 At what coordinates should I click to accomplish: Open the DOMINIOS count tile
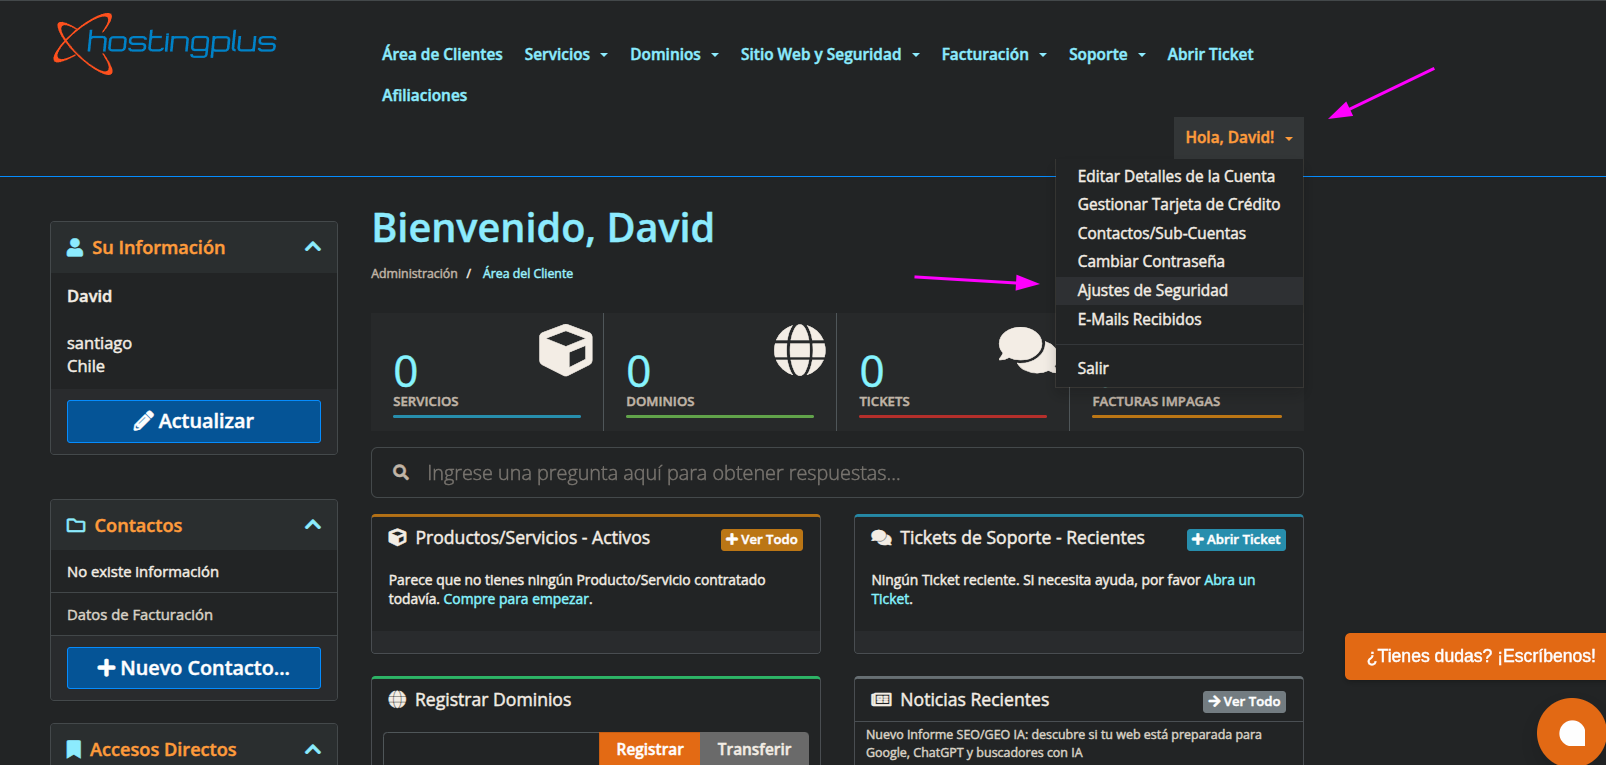(x=720, y=372)
